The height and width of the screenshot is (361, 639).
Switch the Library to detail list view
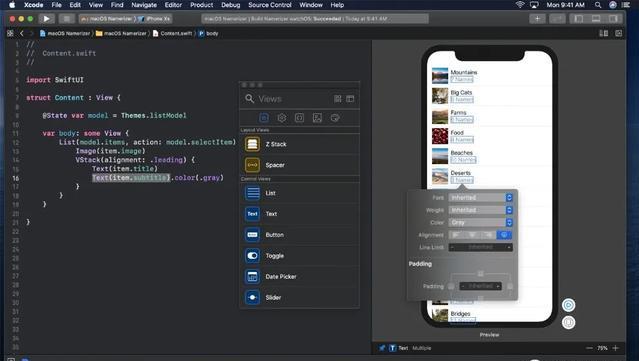click(x=350, y=99)
